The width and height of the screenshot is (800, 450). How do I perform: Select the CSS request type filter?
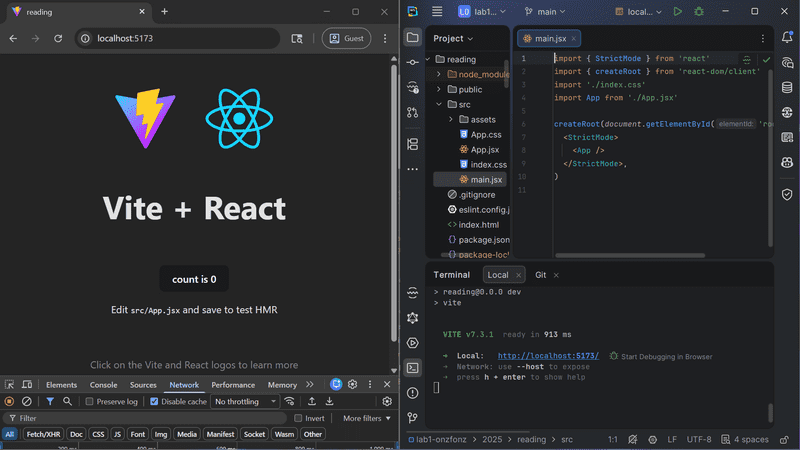coord(98,434)
